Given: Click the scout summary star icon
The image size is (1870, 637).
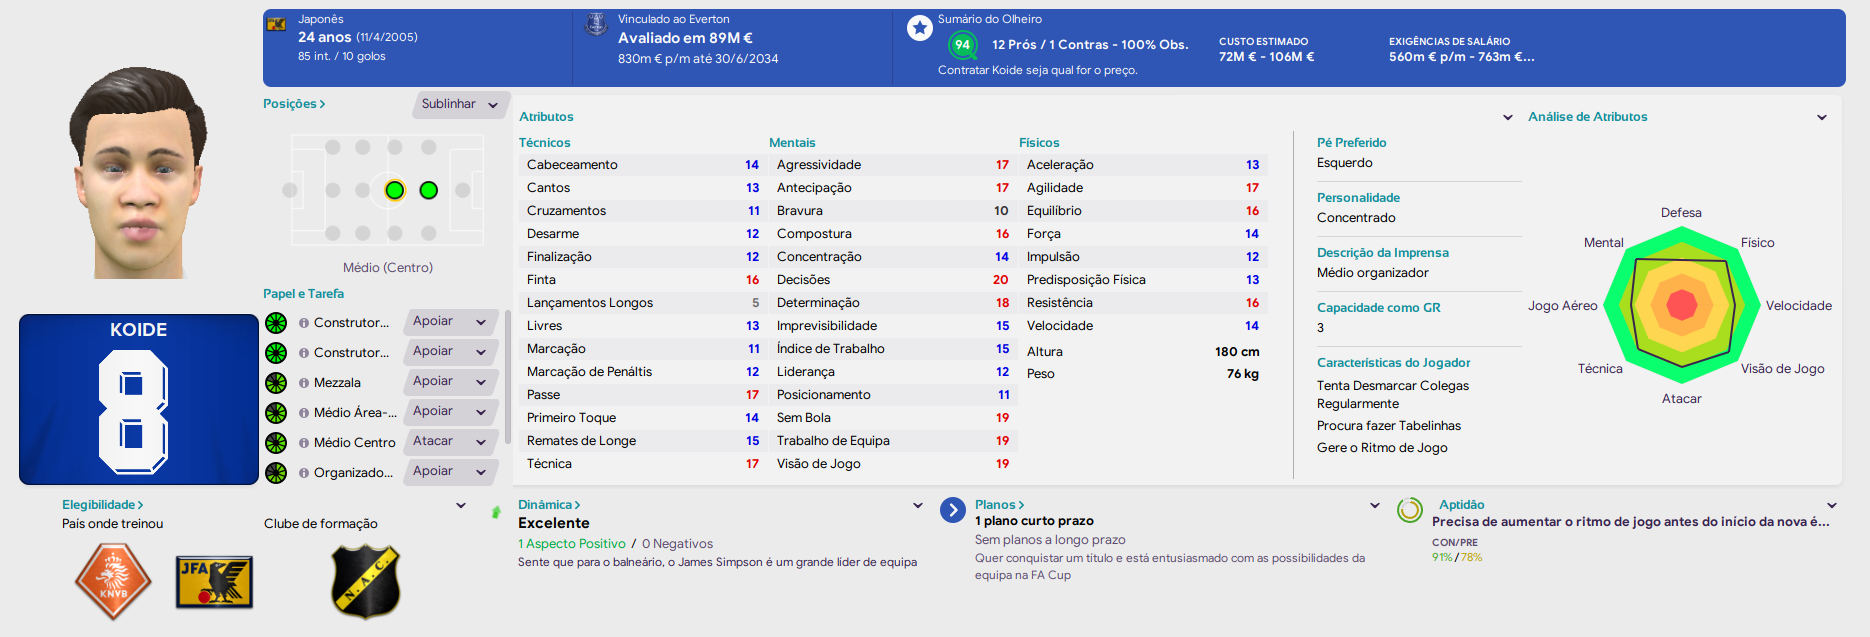Looking at the screenshot, I should (920, 28).
